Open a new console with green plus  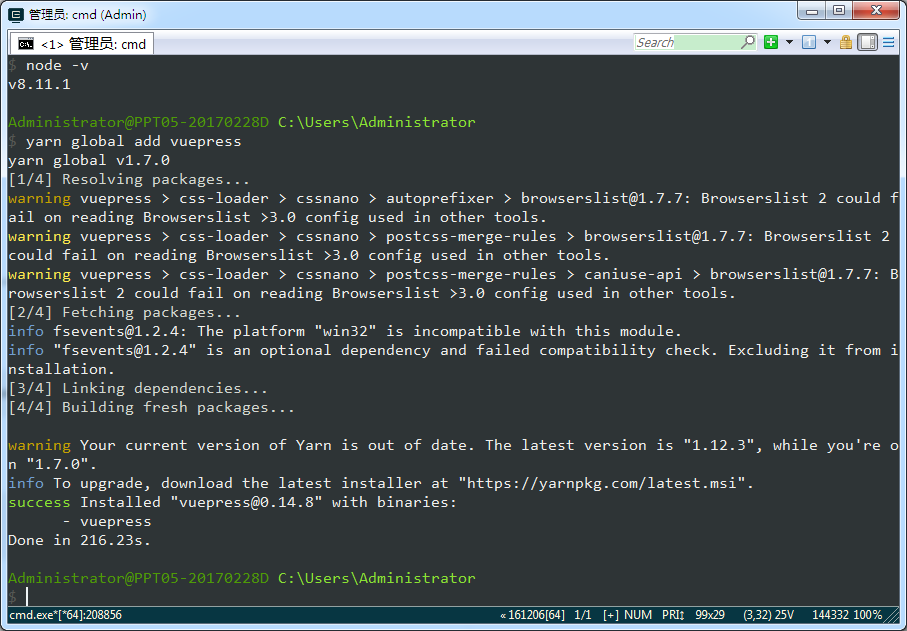click(771, 42)
